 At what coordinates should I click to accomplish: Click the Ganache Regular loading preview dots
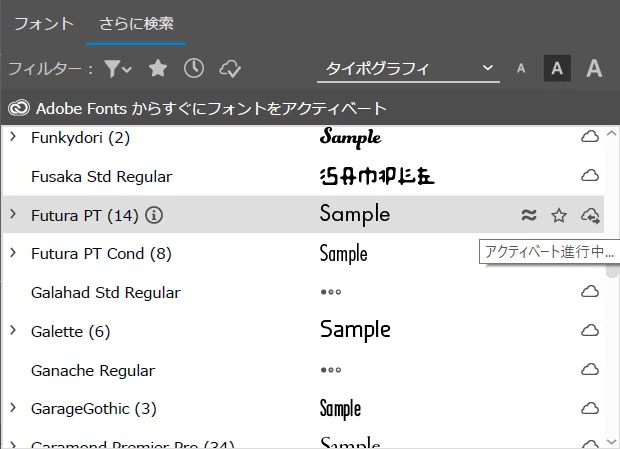331,370
